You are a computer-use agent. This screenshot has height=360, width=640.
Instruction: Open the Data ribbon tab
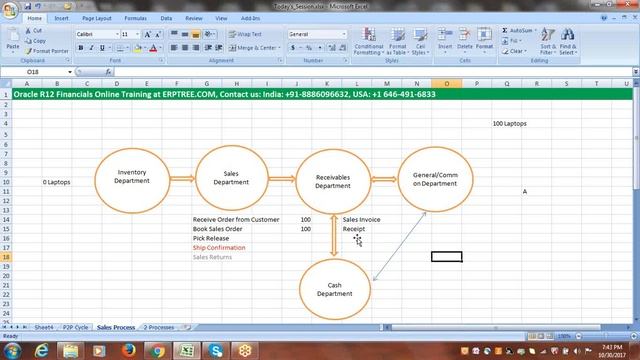pyautogui.click(x=166, y=18)
